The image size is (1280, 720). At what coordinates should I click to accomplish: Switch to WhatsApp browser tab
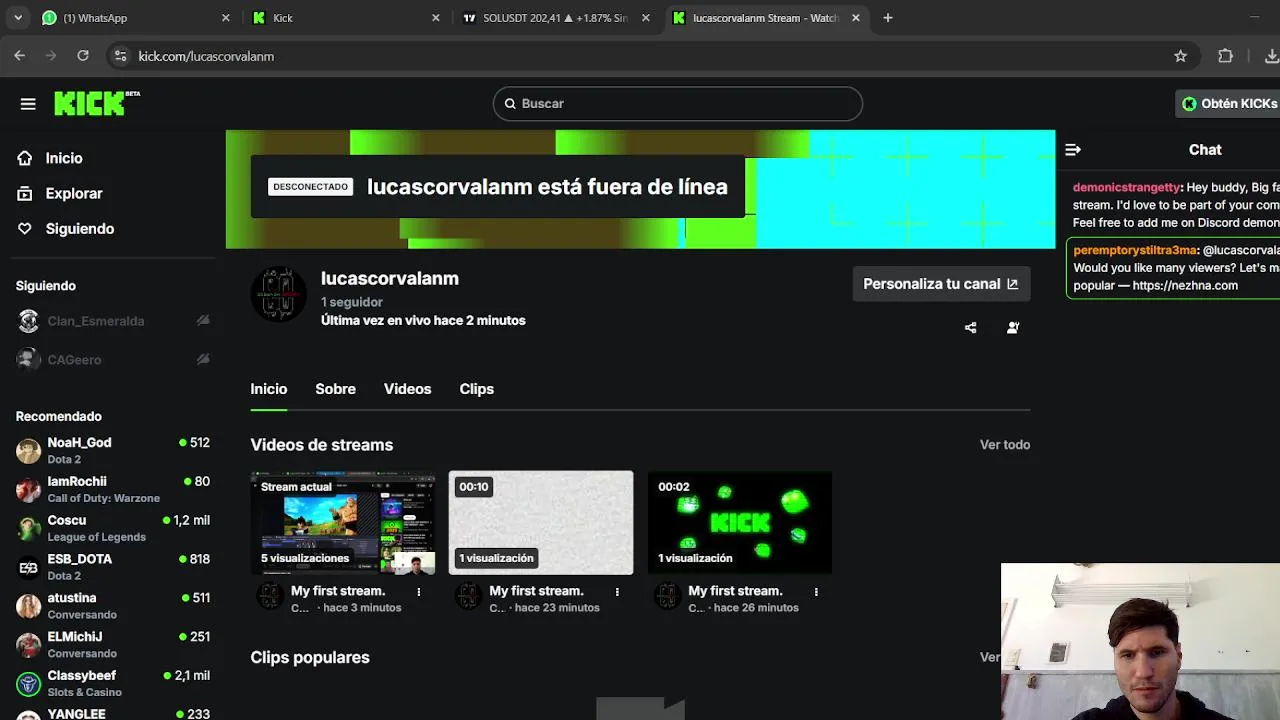tap(133, 18)
